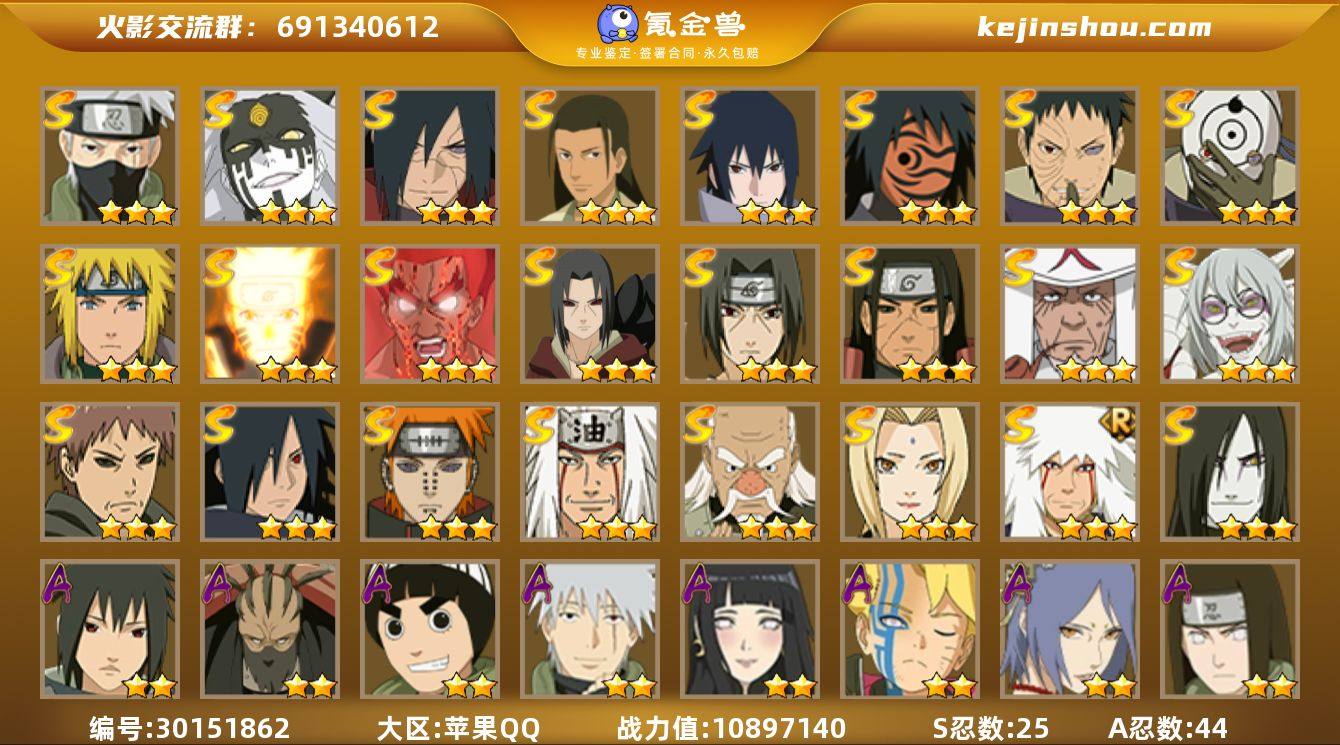Open the kejinshou.com website link
Viewport: 1340px width, 745px height.
tap(1094, 27)
